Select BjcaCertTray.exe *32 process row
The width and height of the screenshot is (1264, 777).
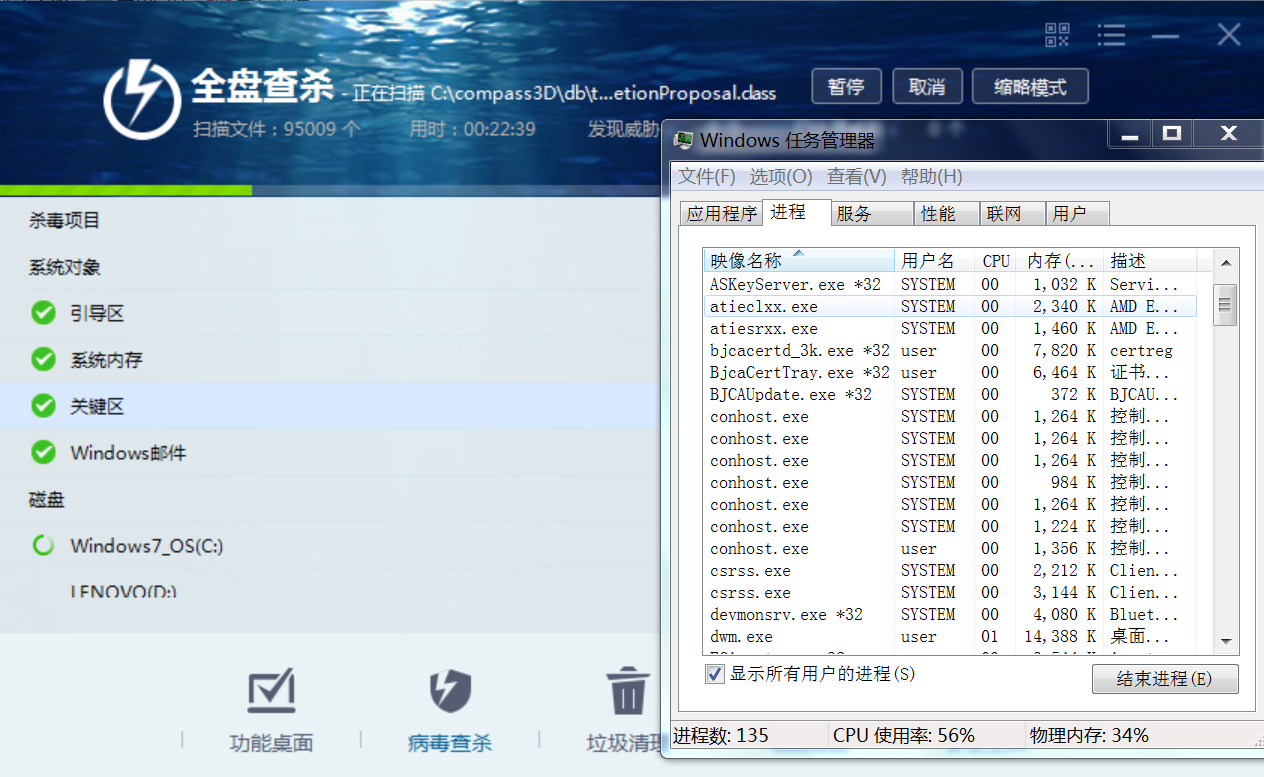949,372
